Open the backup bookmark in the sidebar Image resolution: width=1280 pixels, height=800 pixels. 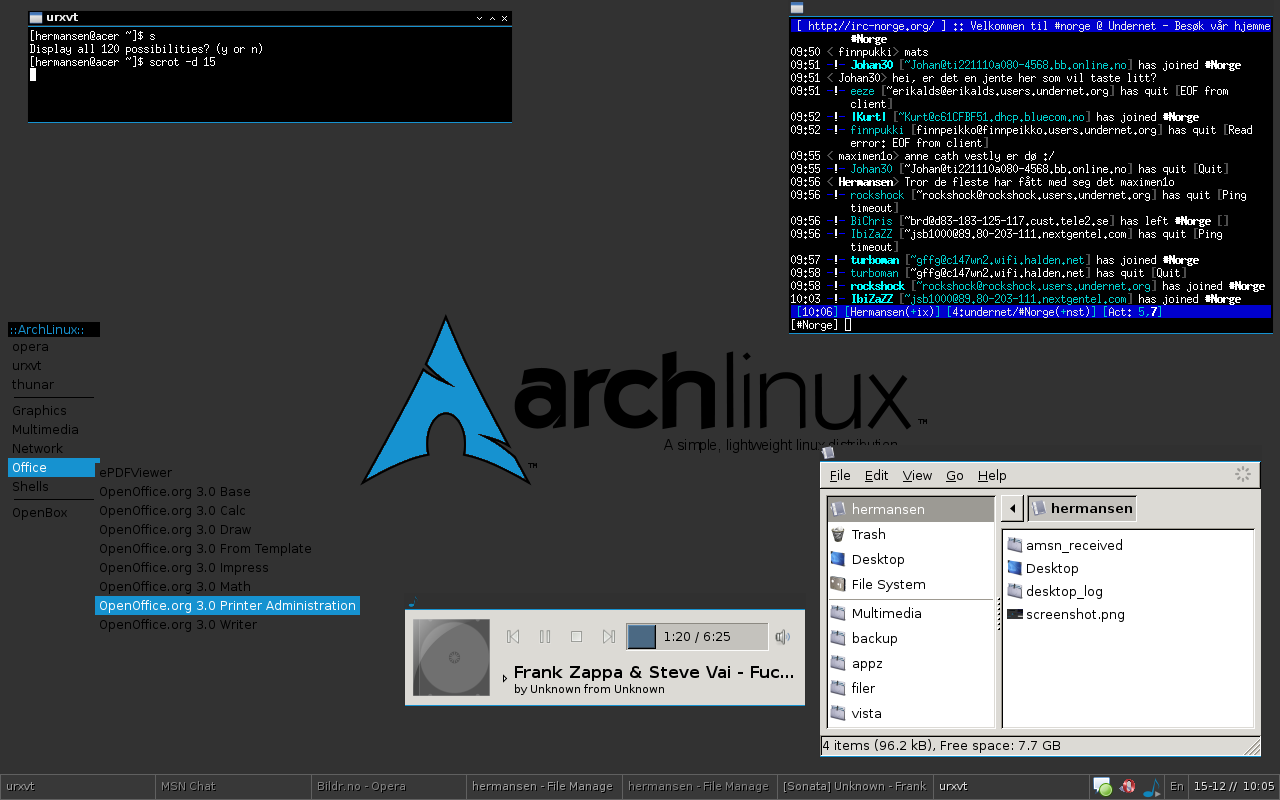point(911,638)
